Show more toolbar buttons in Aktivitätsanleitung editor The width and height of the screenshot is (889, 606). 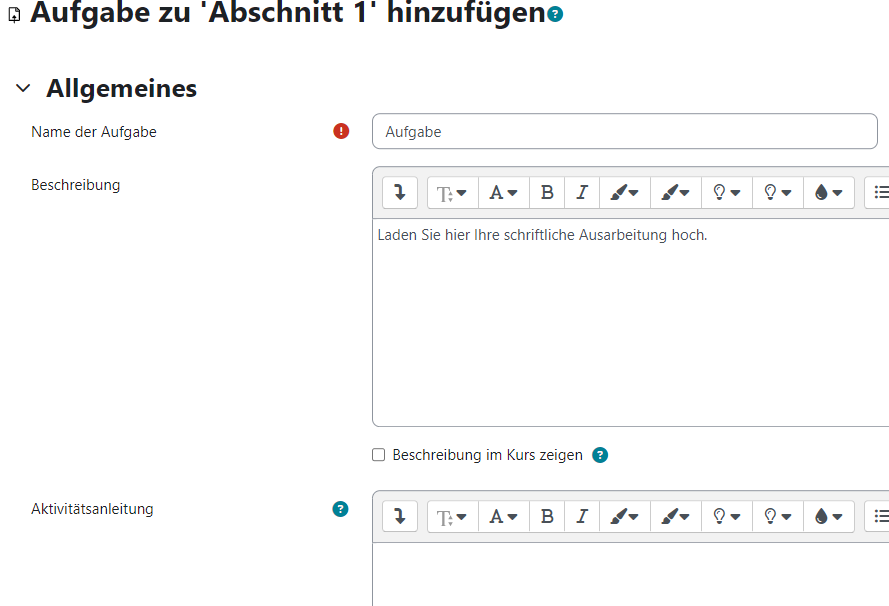tap(399, 516)
